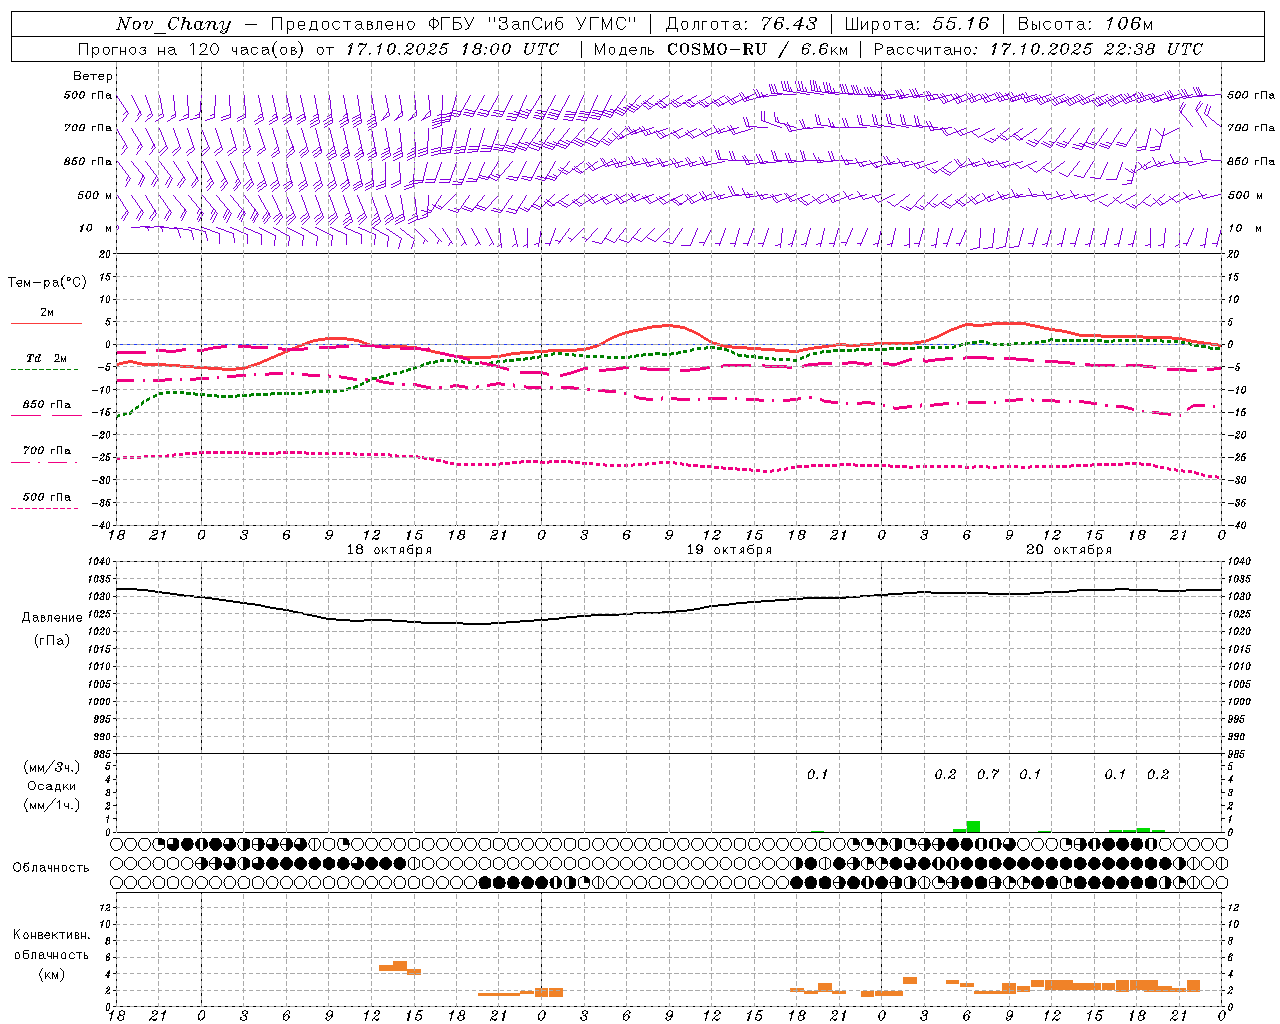Select the date label 20 октября
The height and width of the screenshot is (1024, 1280).
pyautogui.click(x=1069, y=550)
